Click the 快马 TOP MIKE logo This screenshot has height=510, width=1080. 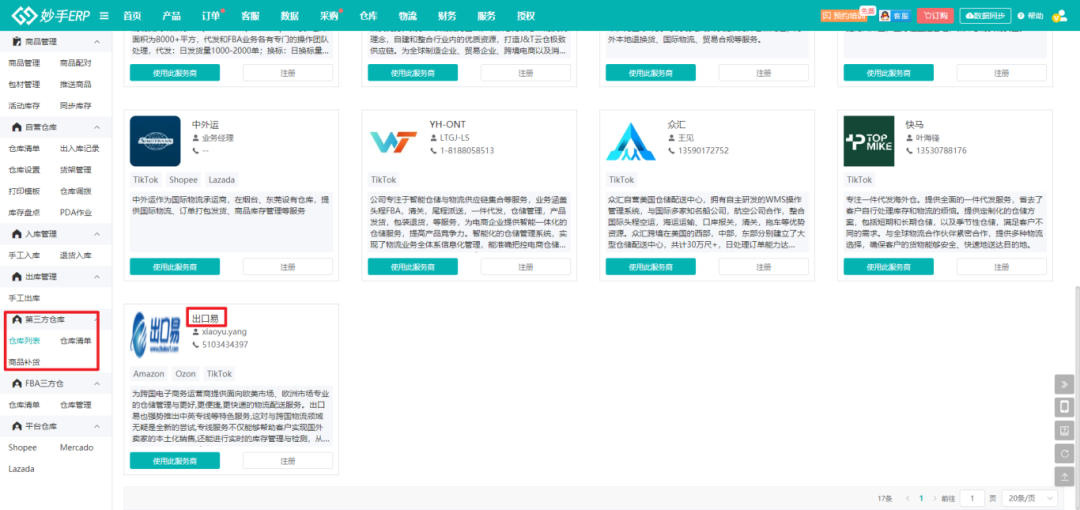click(869, 141)
